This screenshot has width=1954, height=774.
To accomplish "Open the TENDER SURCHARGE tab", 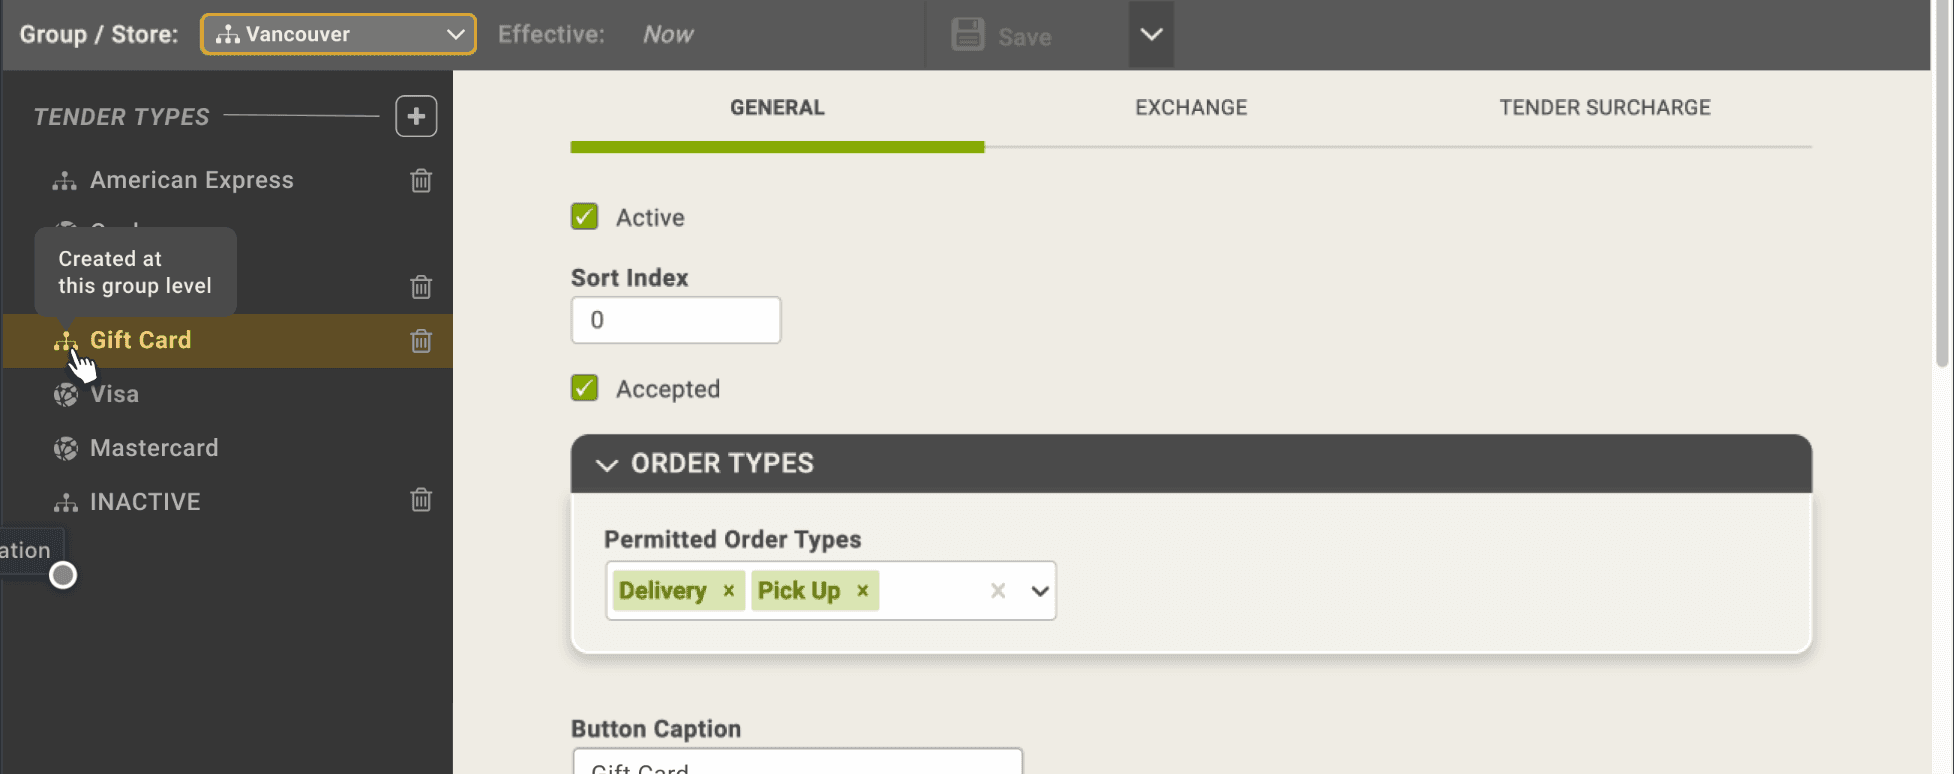I will [x=1605, y=108].
